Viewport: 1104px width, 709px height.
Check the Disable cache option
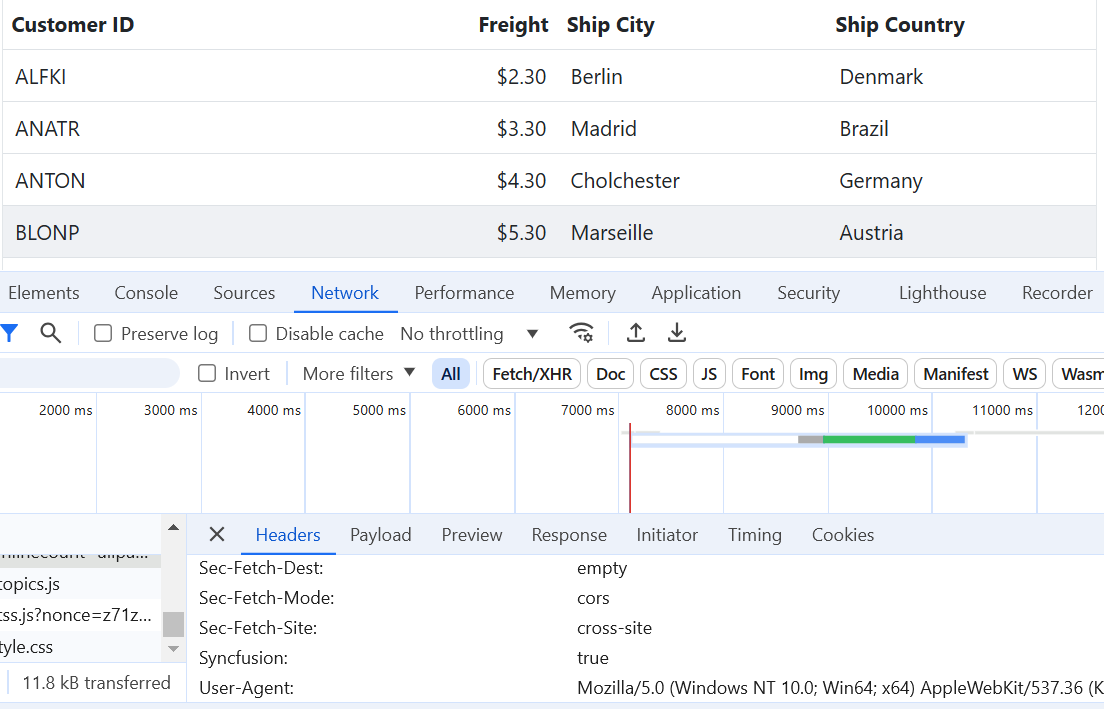[x=258, y=334]
